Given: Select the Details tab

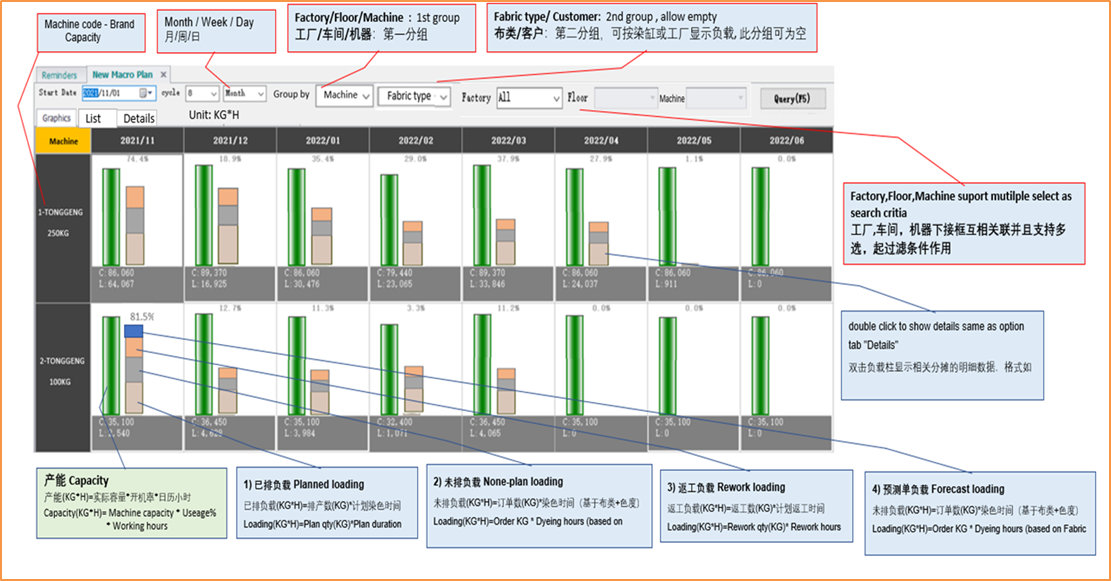Looking at the screenshot, I should pos(139,118).
